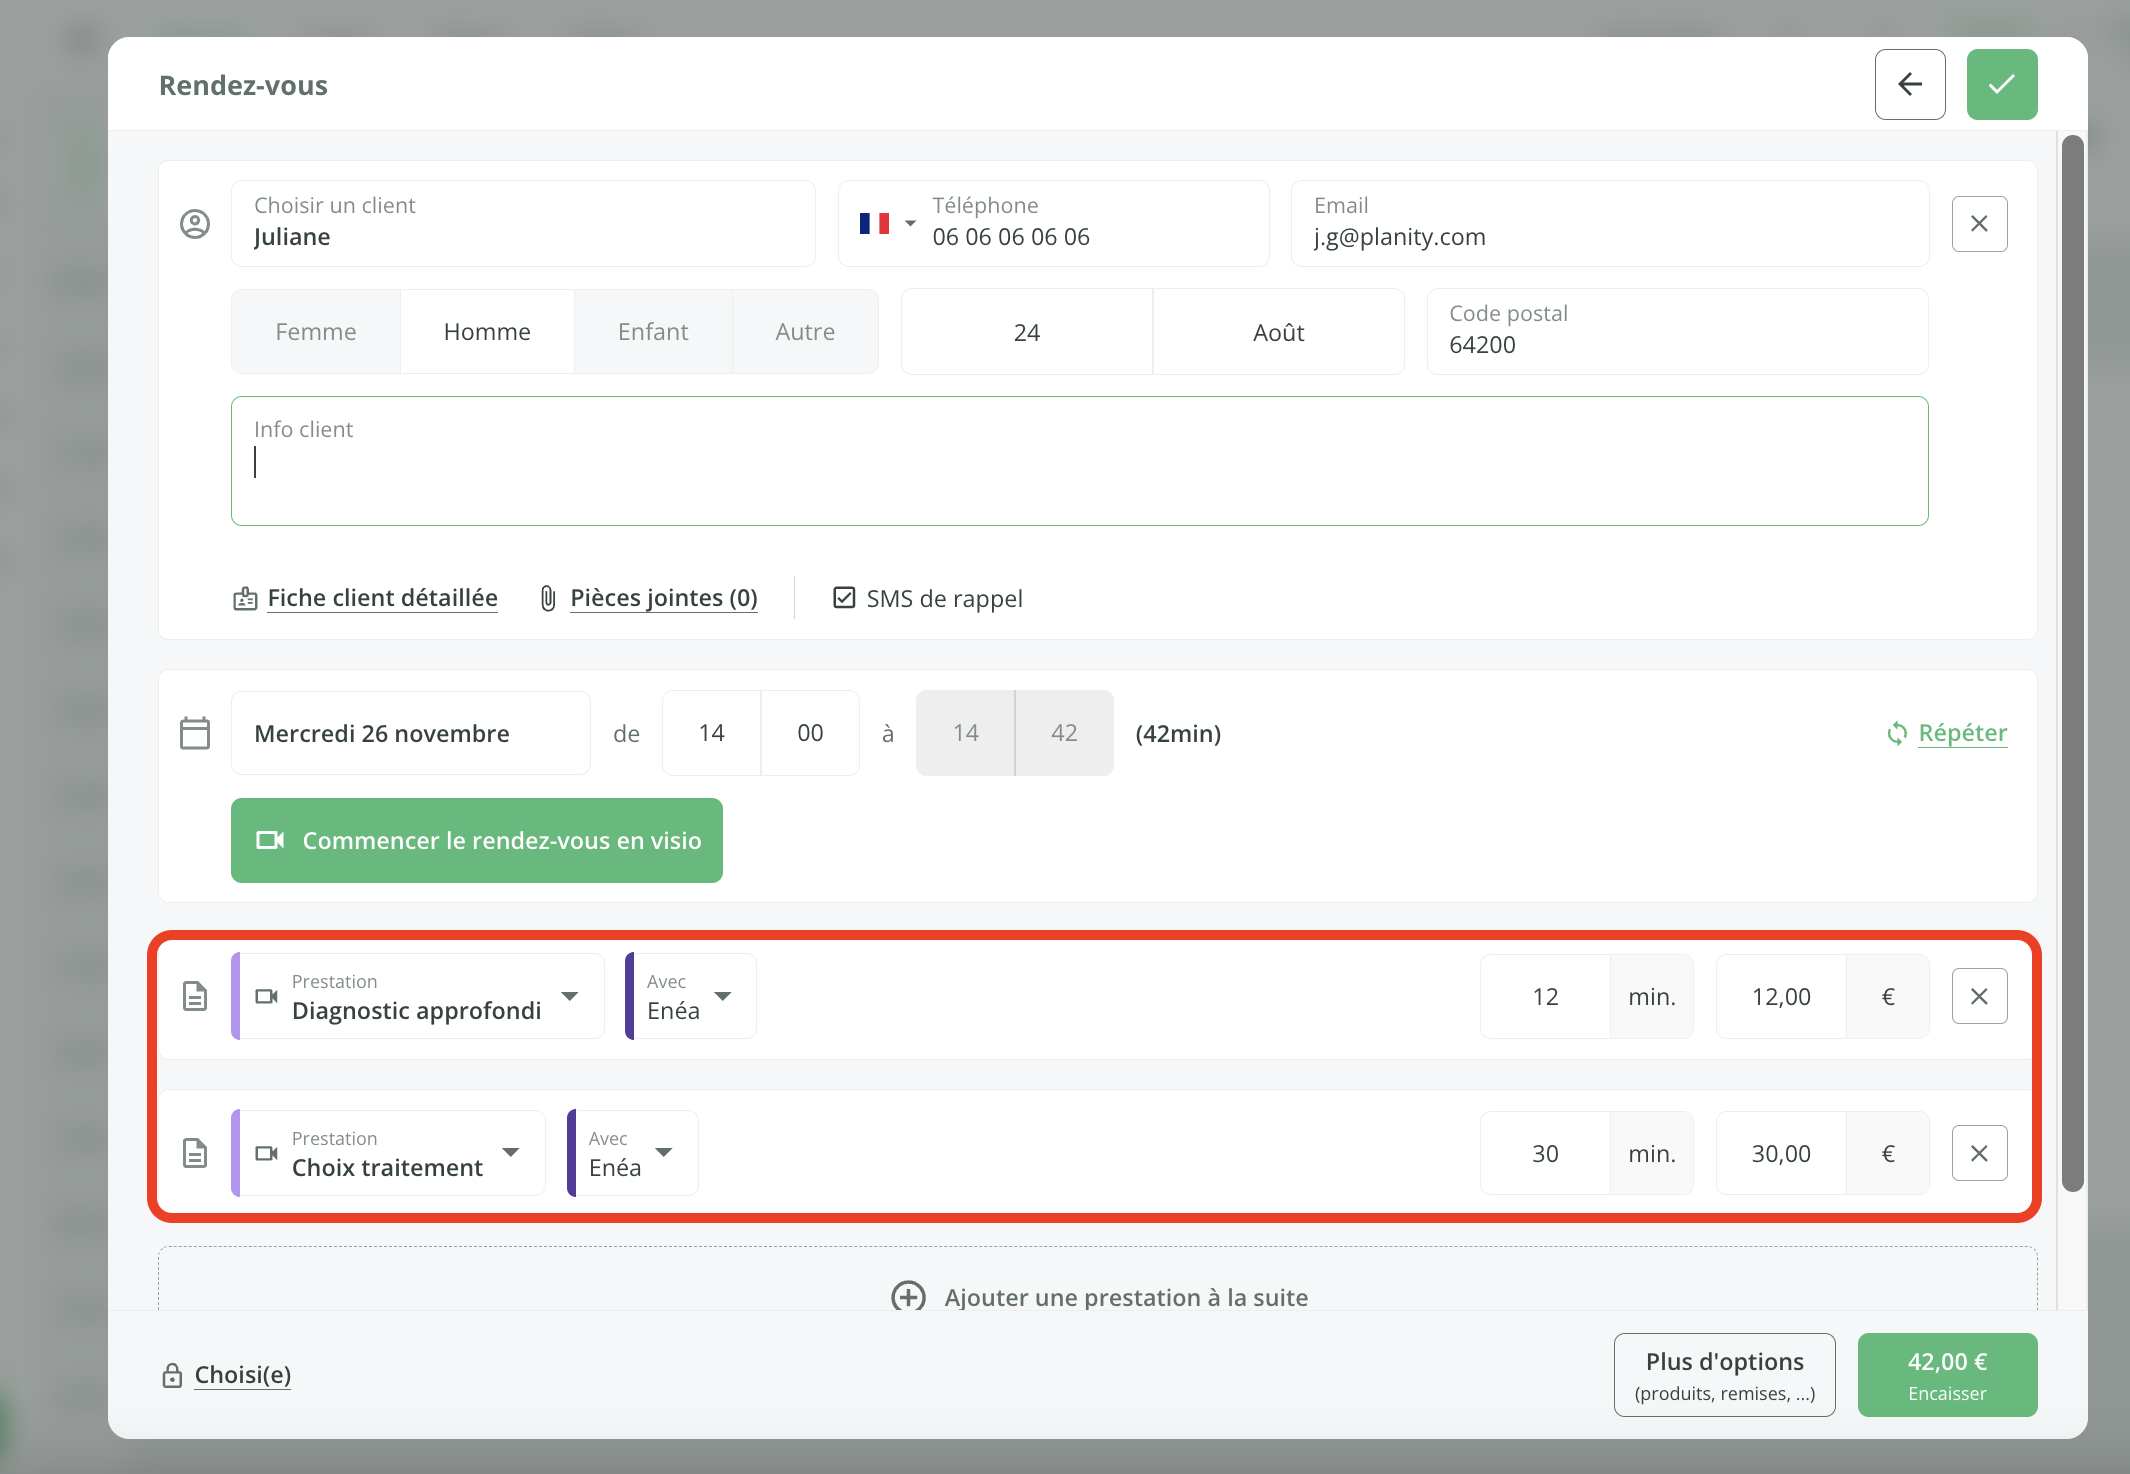Select Femme gender option
2130x1474 pixels.
(x=316, y=332)
